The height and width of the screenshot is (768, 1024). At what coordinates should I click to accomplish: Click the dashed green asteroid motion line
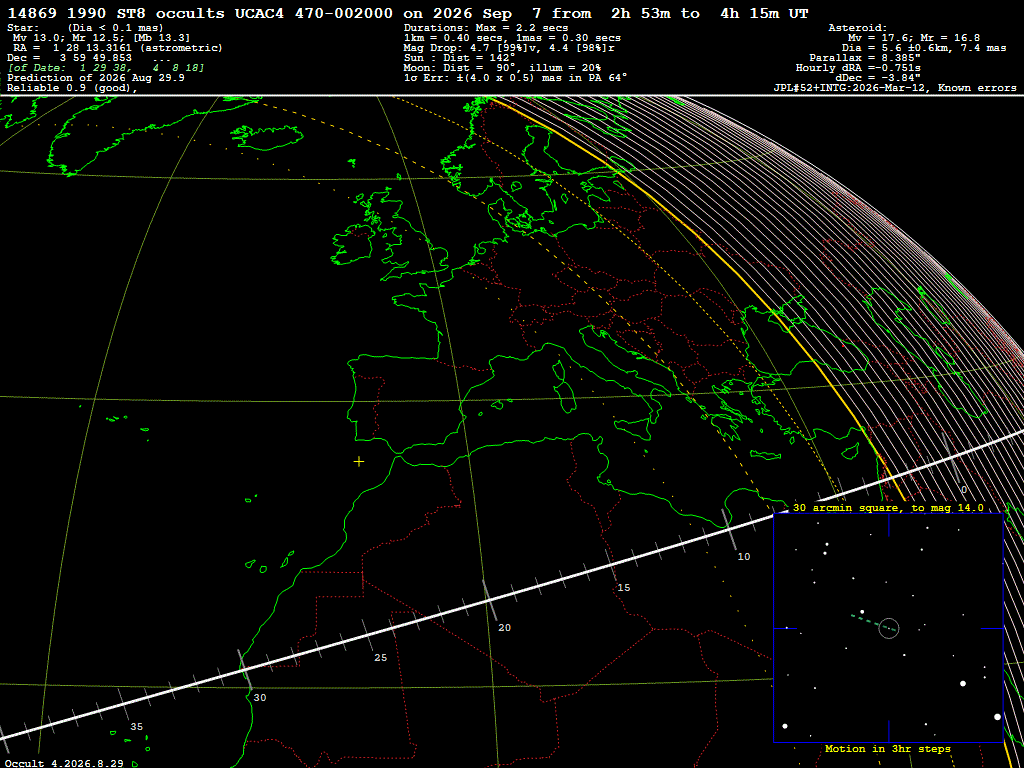tap(869, 620)
